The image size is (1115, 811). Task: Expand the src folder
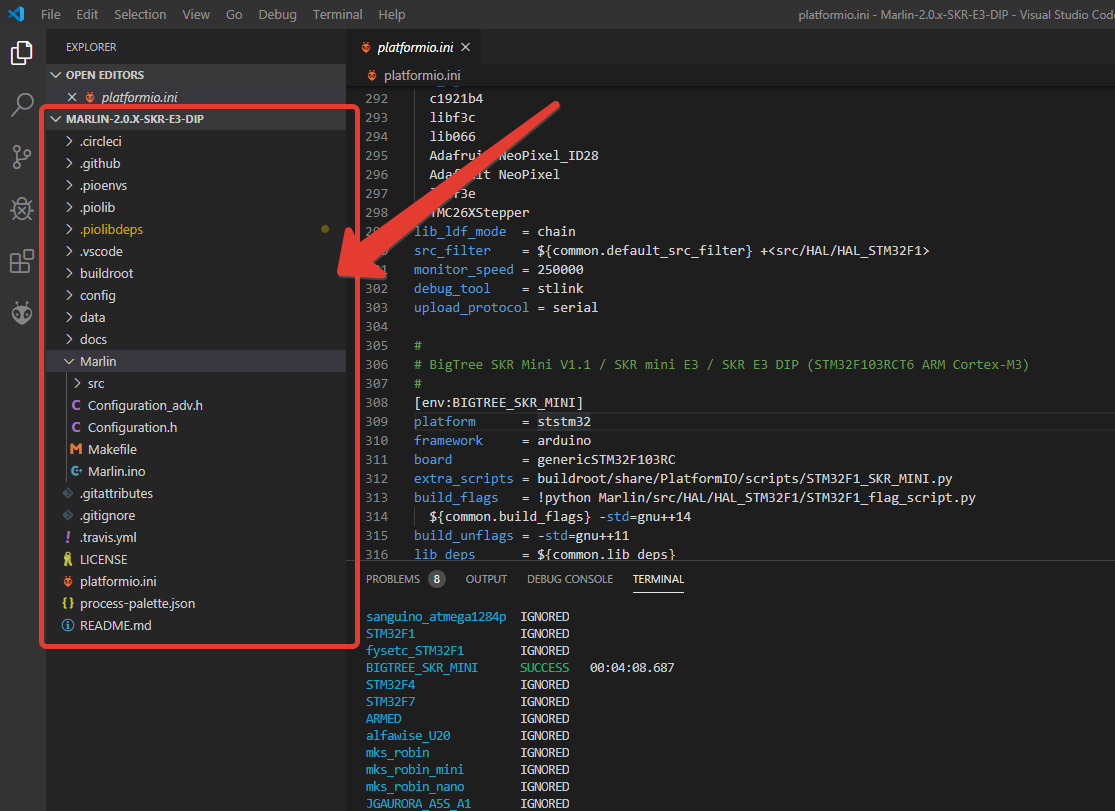tap(95, 383)
